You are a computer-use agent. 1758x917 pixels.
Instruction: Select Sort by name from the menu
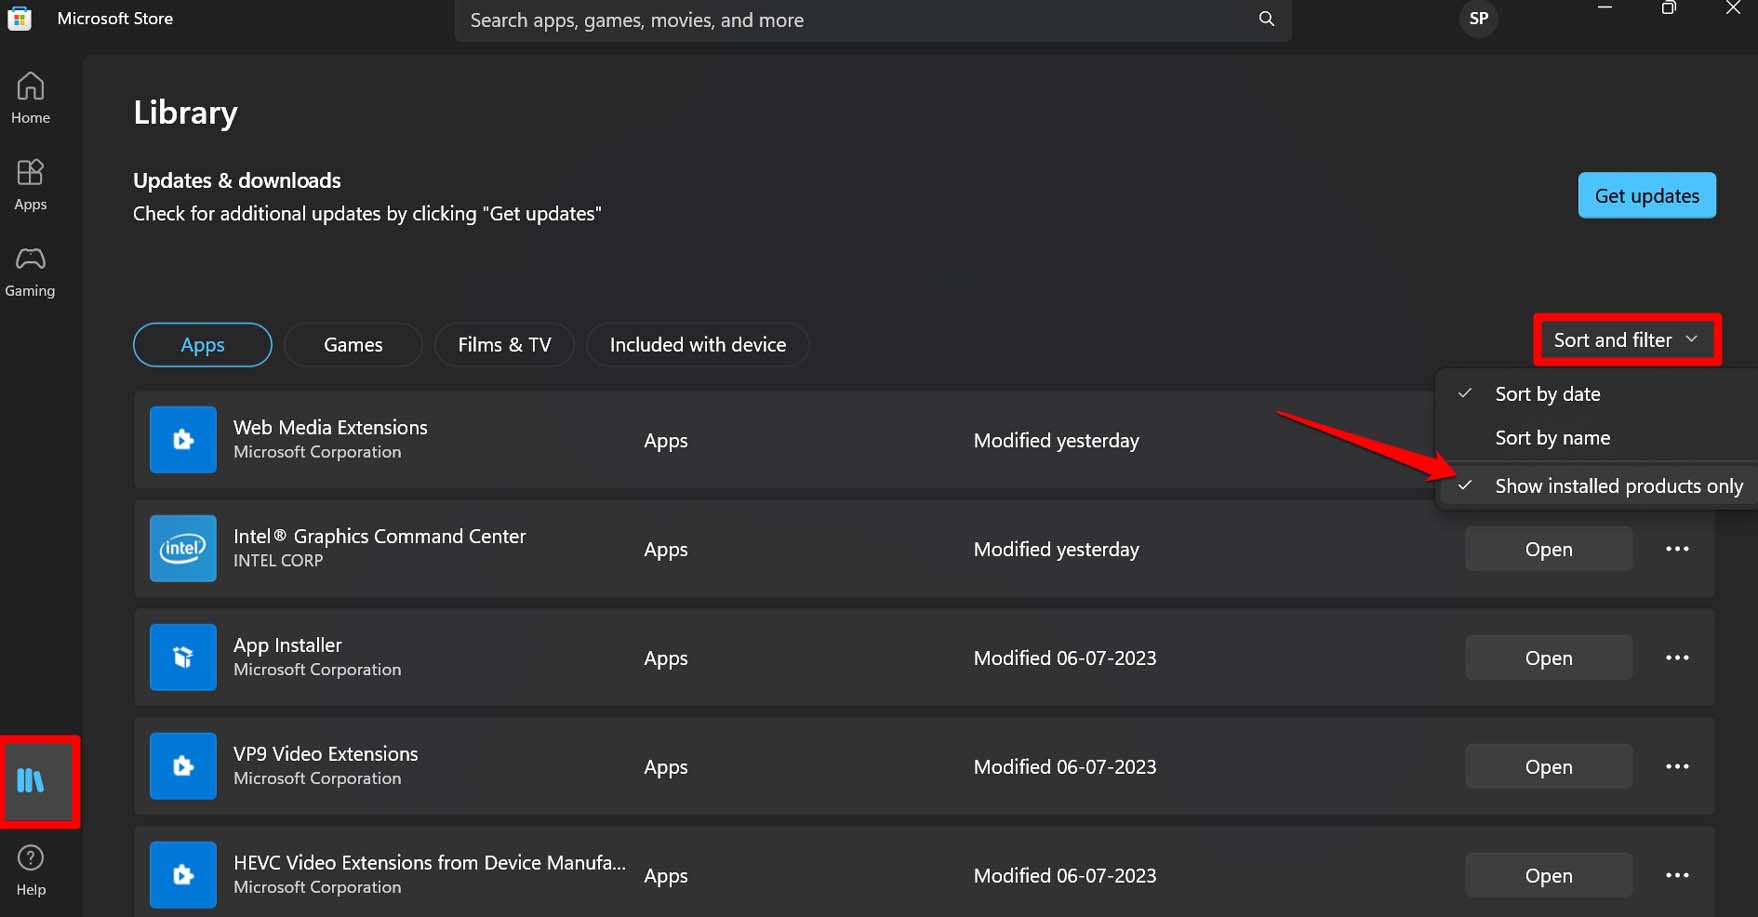click(1551, 437)
